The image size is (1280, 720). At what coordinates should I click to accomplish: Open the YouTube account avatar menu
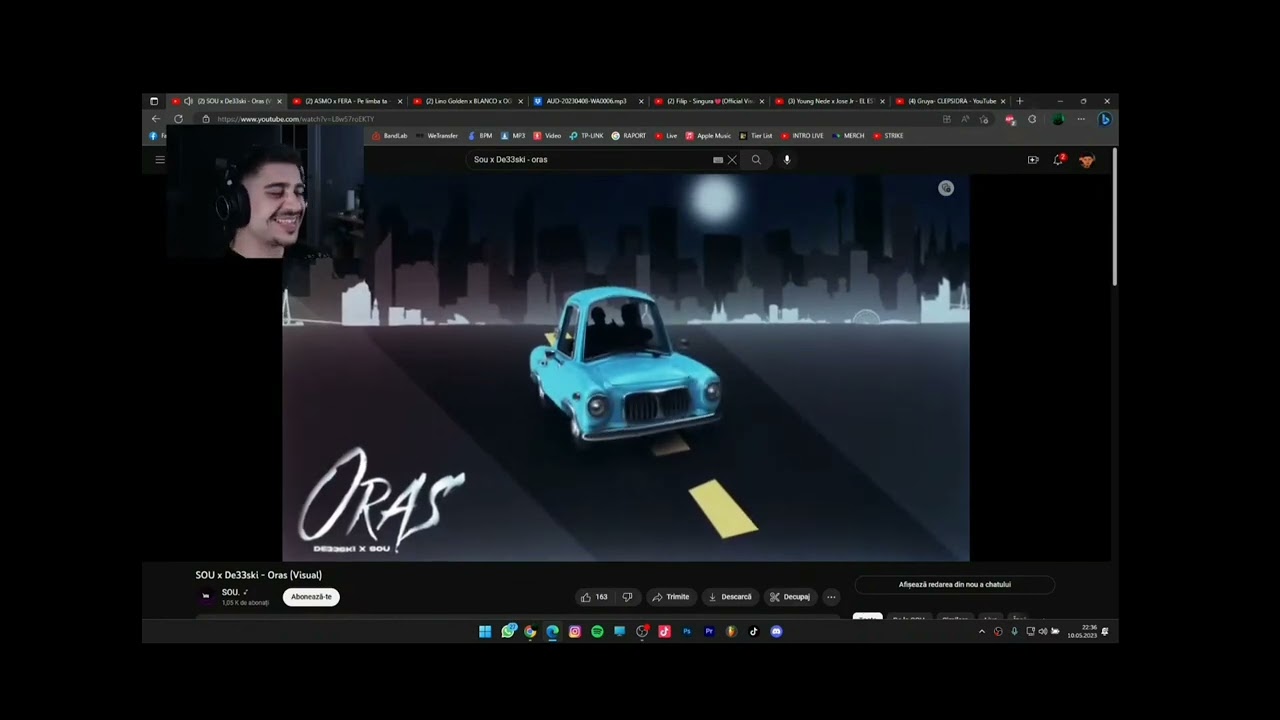tap(1086, 160)
